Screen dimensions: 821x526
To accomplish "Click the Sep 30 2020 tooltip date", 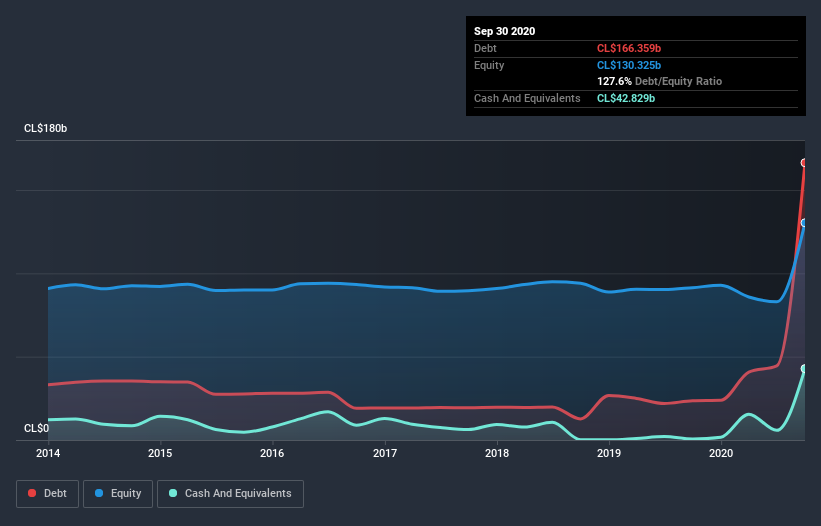I will click(x=505, y=31).
